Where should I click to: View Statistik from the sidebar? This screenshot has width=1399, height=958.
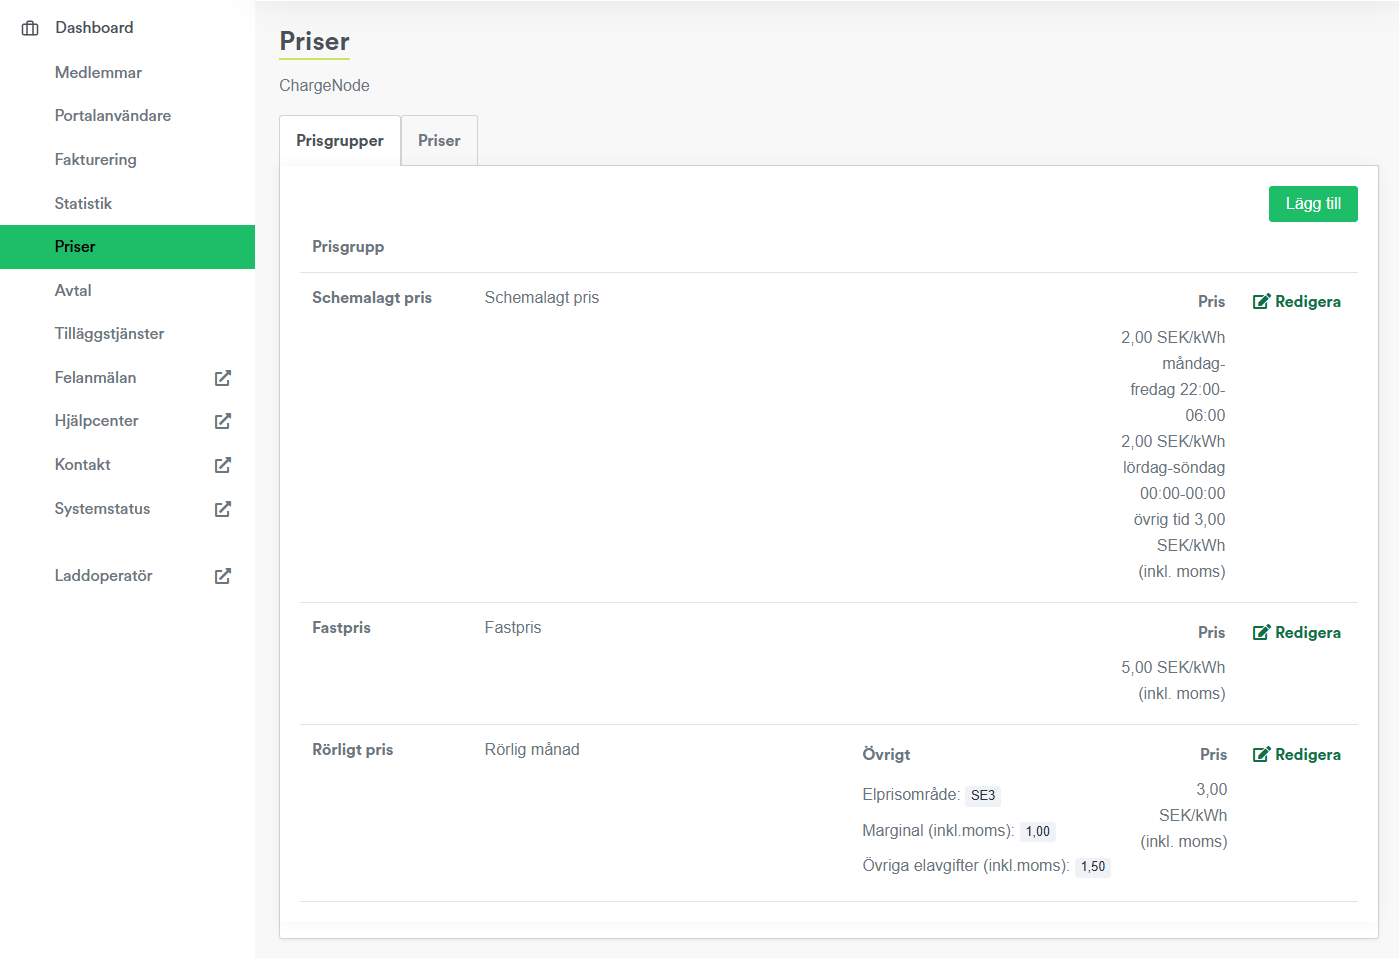83,204
